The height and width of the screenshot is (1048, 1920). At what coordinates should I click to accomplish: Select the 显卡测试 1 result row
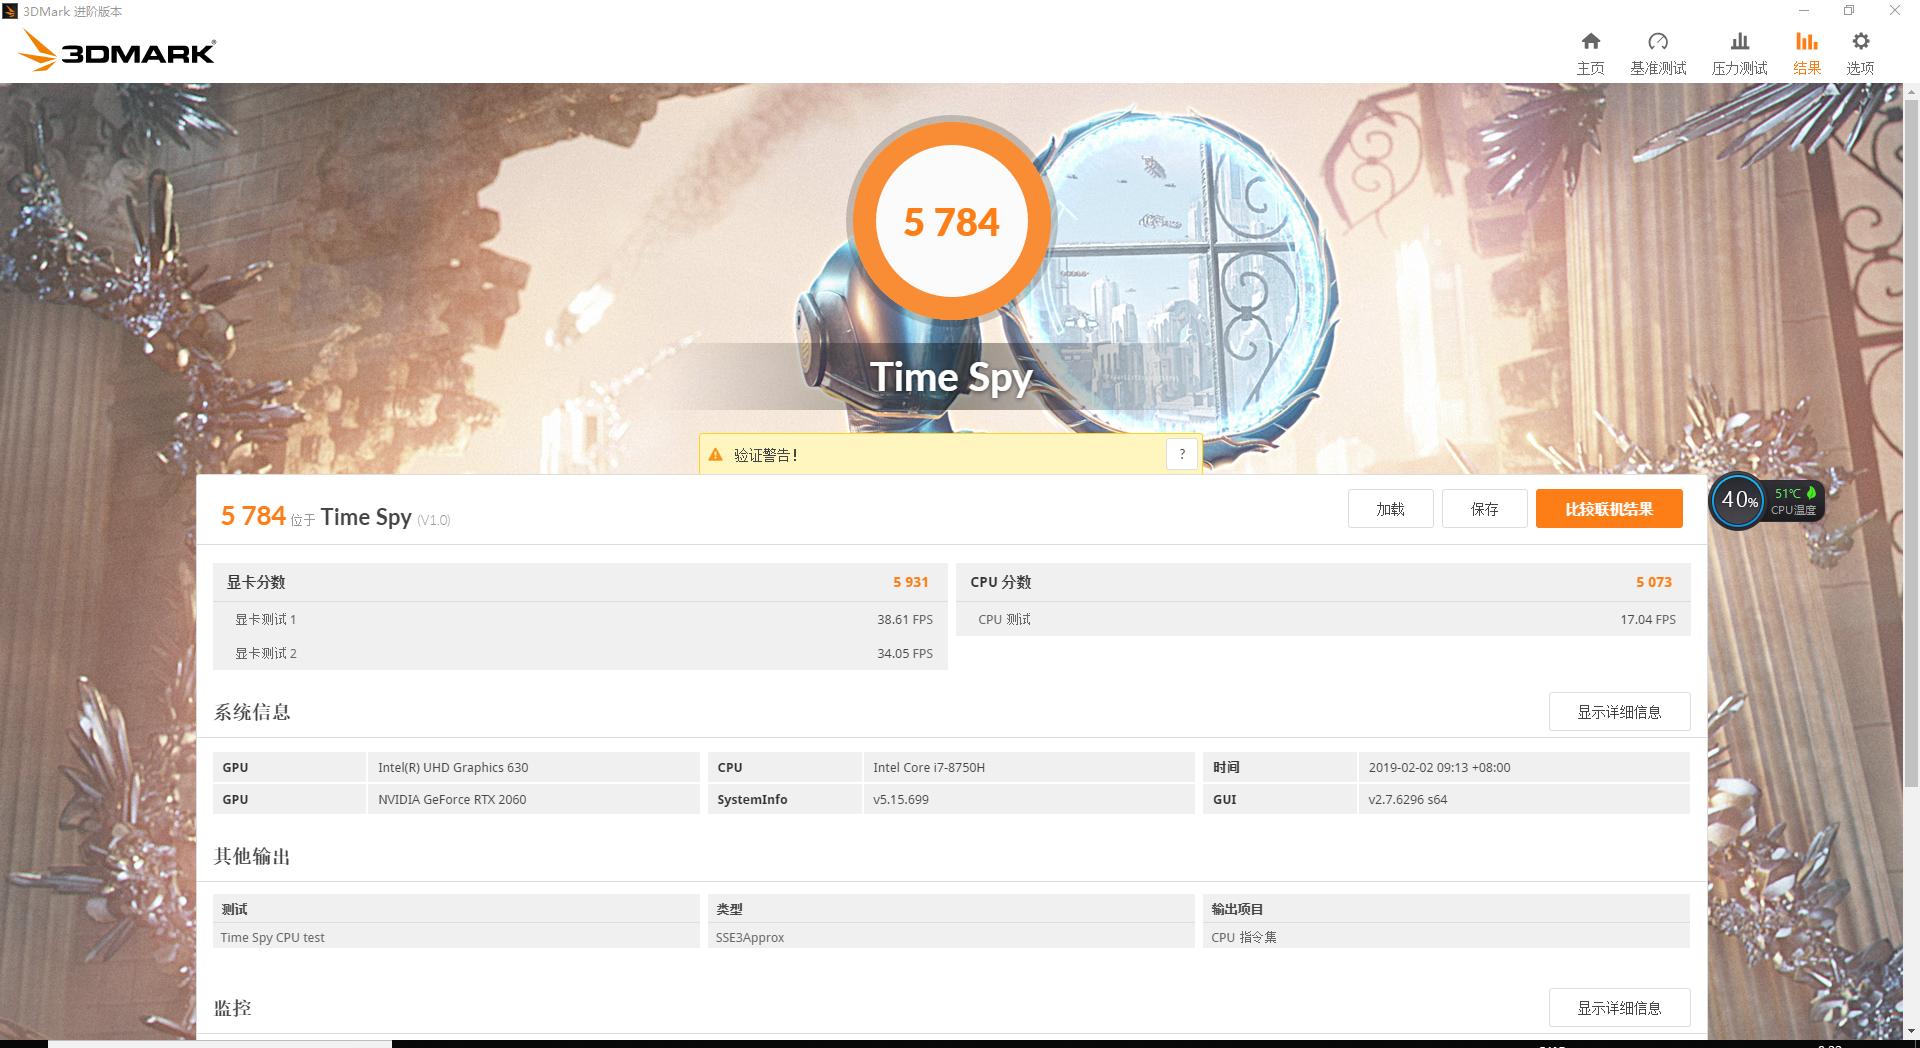coord(580,619)
